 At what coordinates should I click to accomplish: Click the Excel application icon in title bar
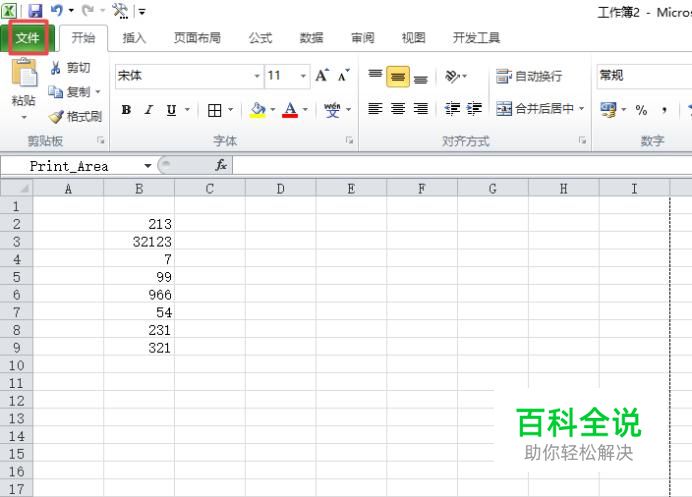click(9, 11)
